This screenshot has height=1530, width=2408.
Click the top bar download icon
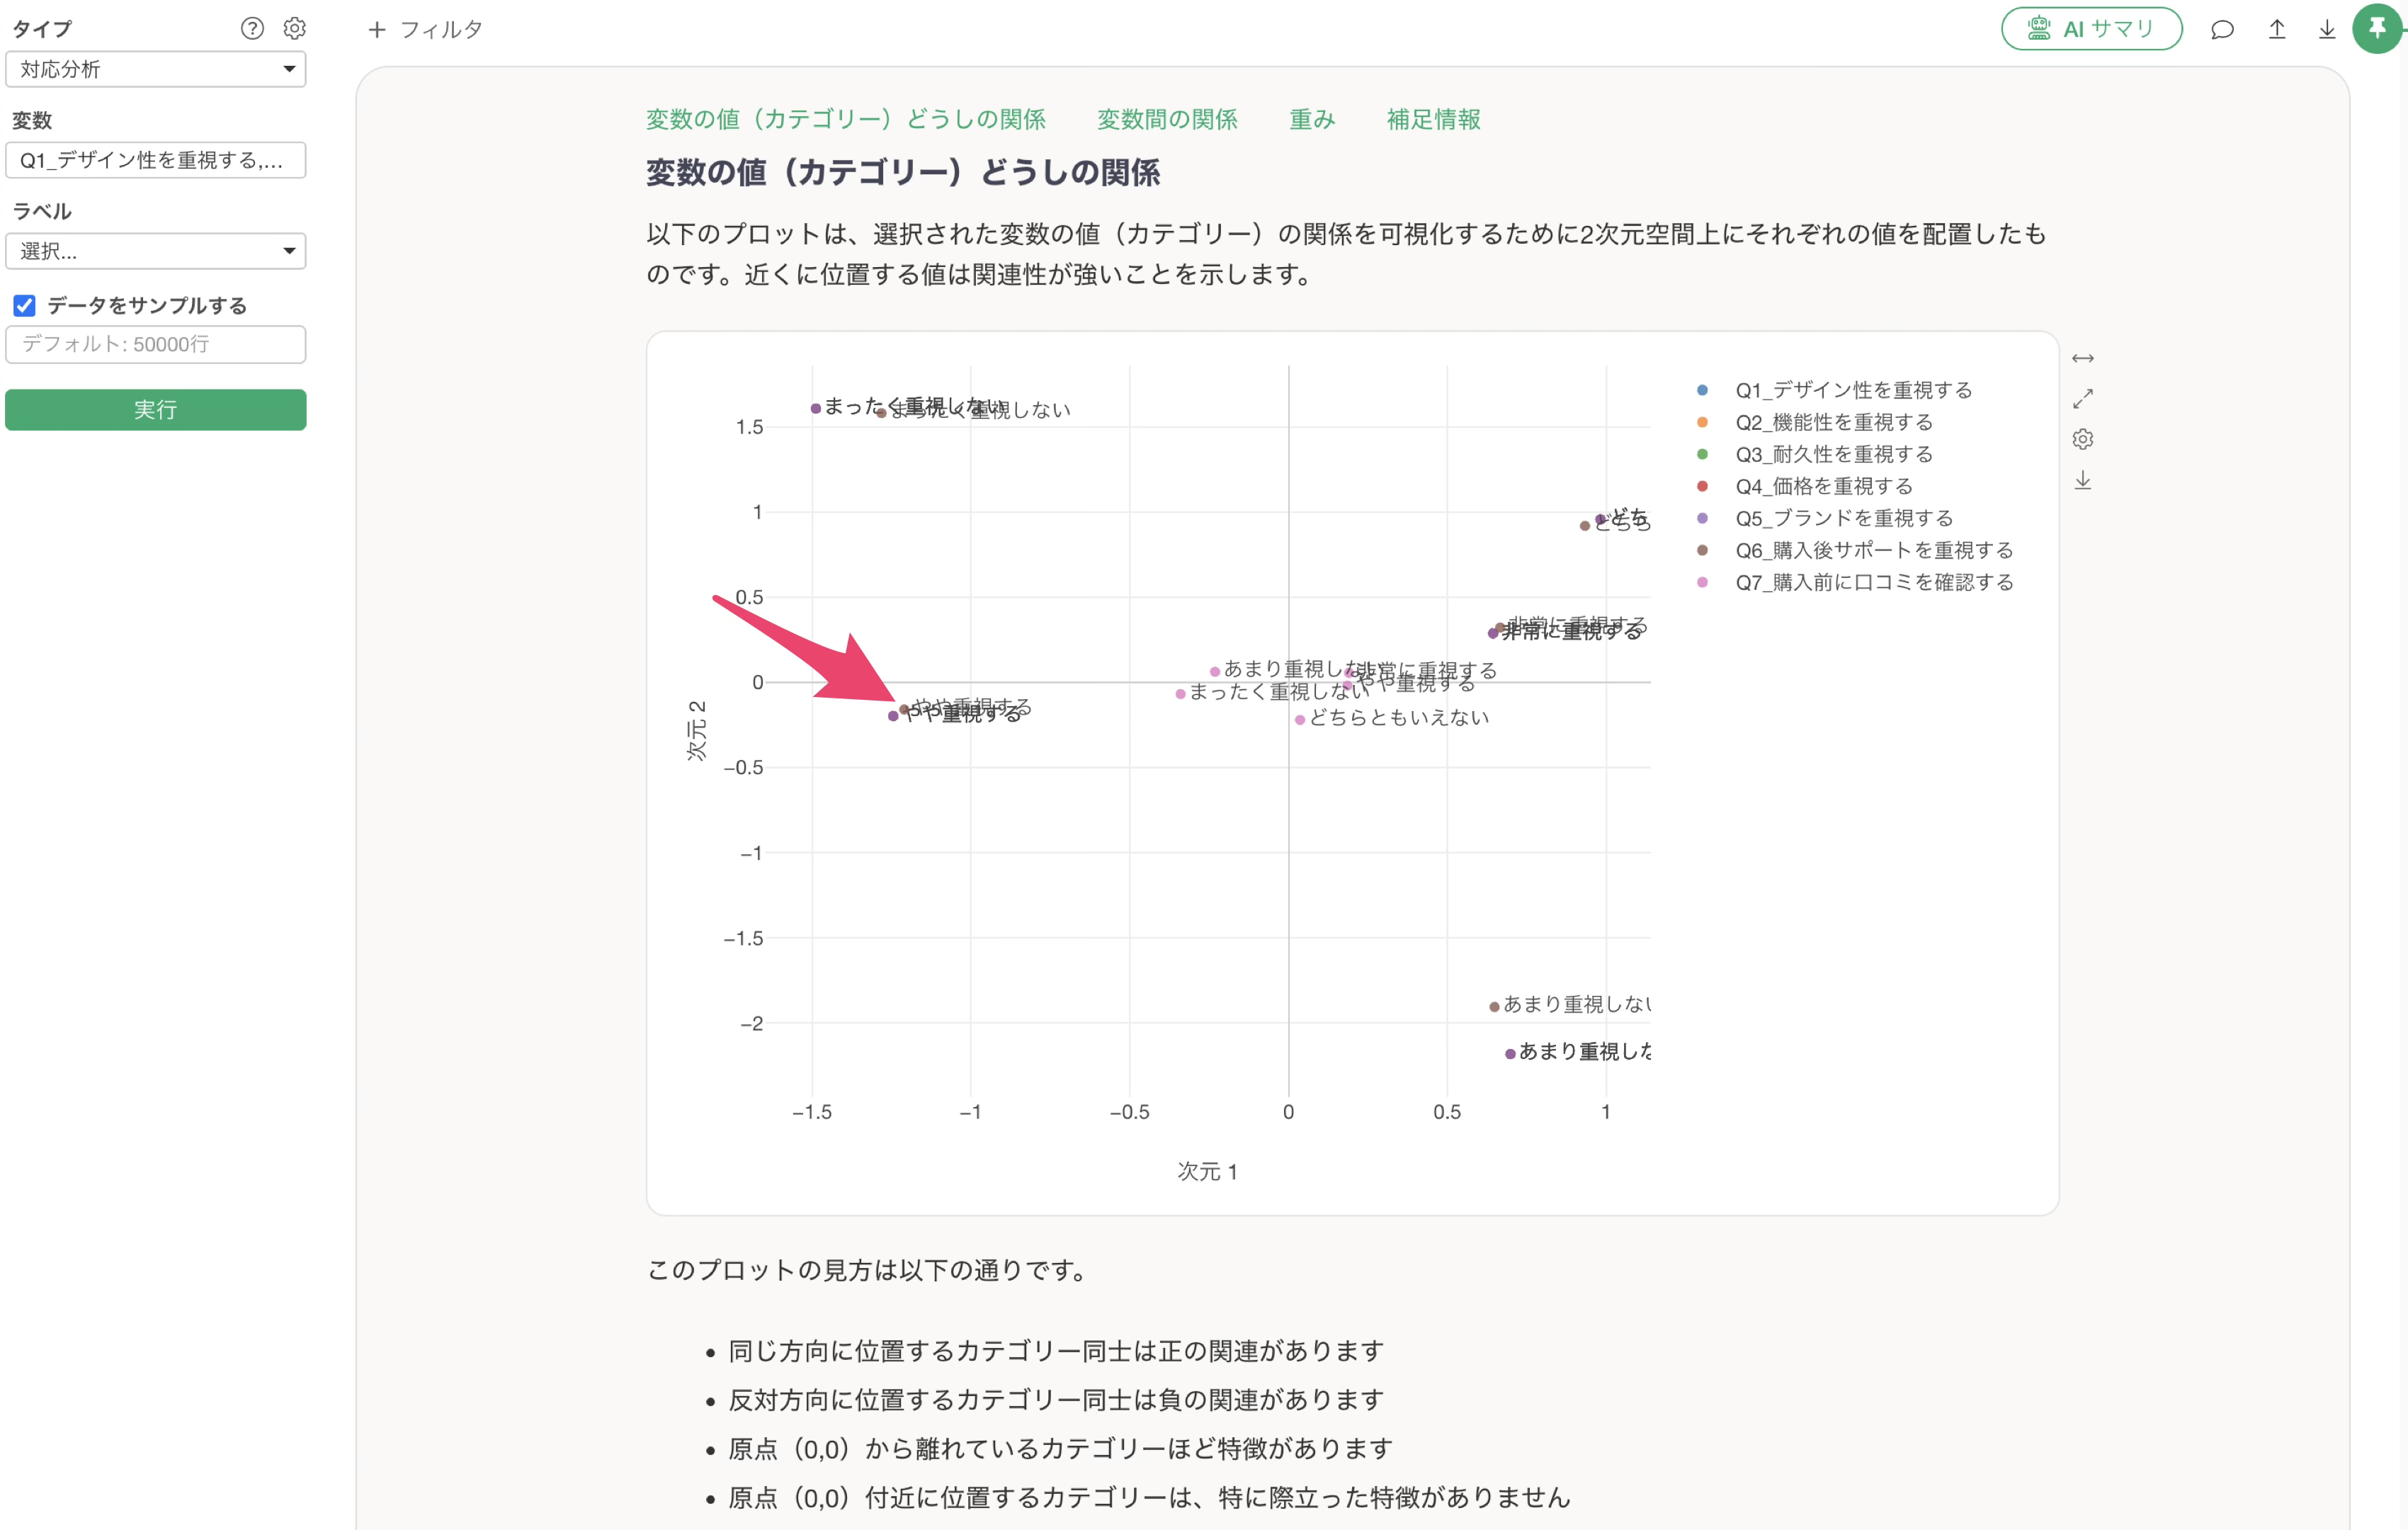click(2327, 30)
